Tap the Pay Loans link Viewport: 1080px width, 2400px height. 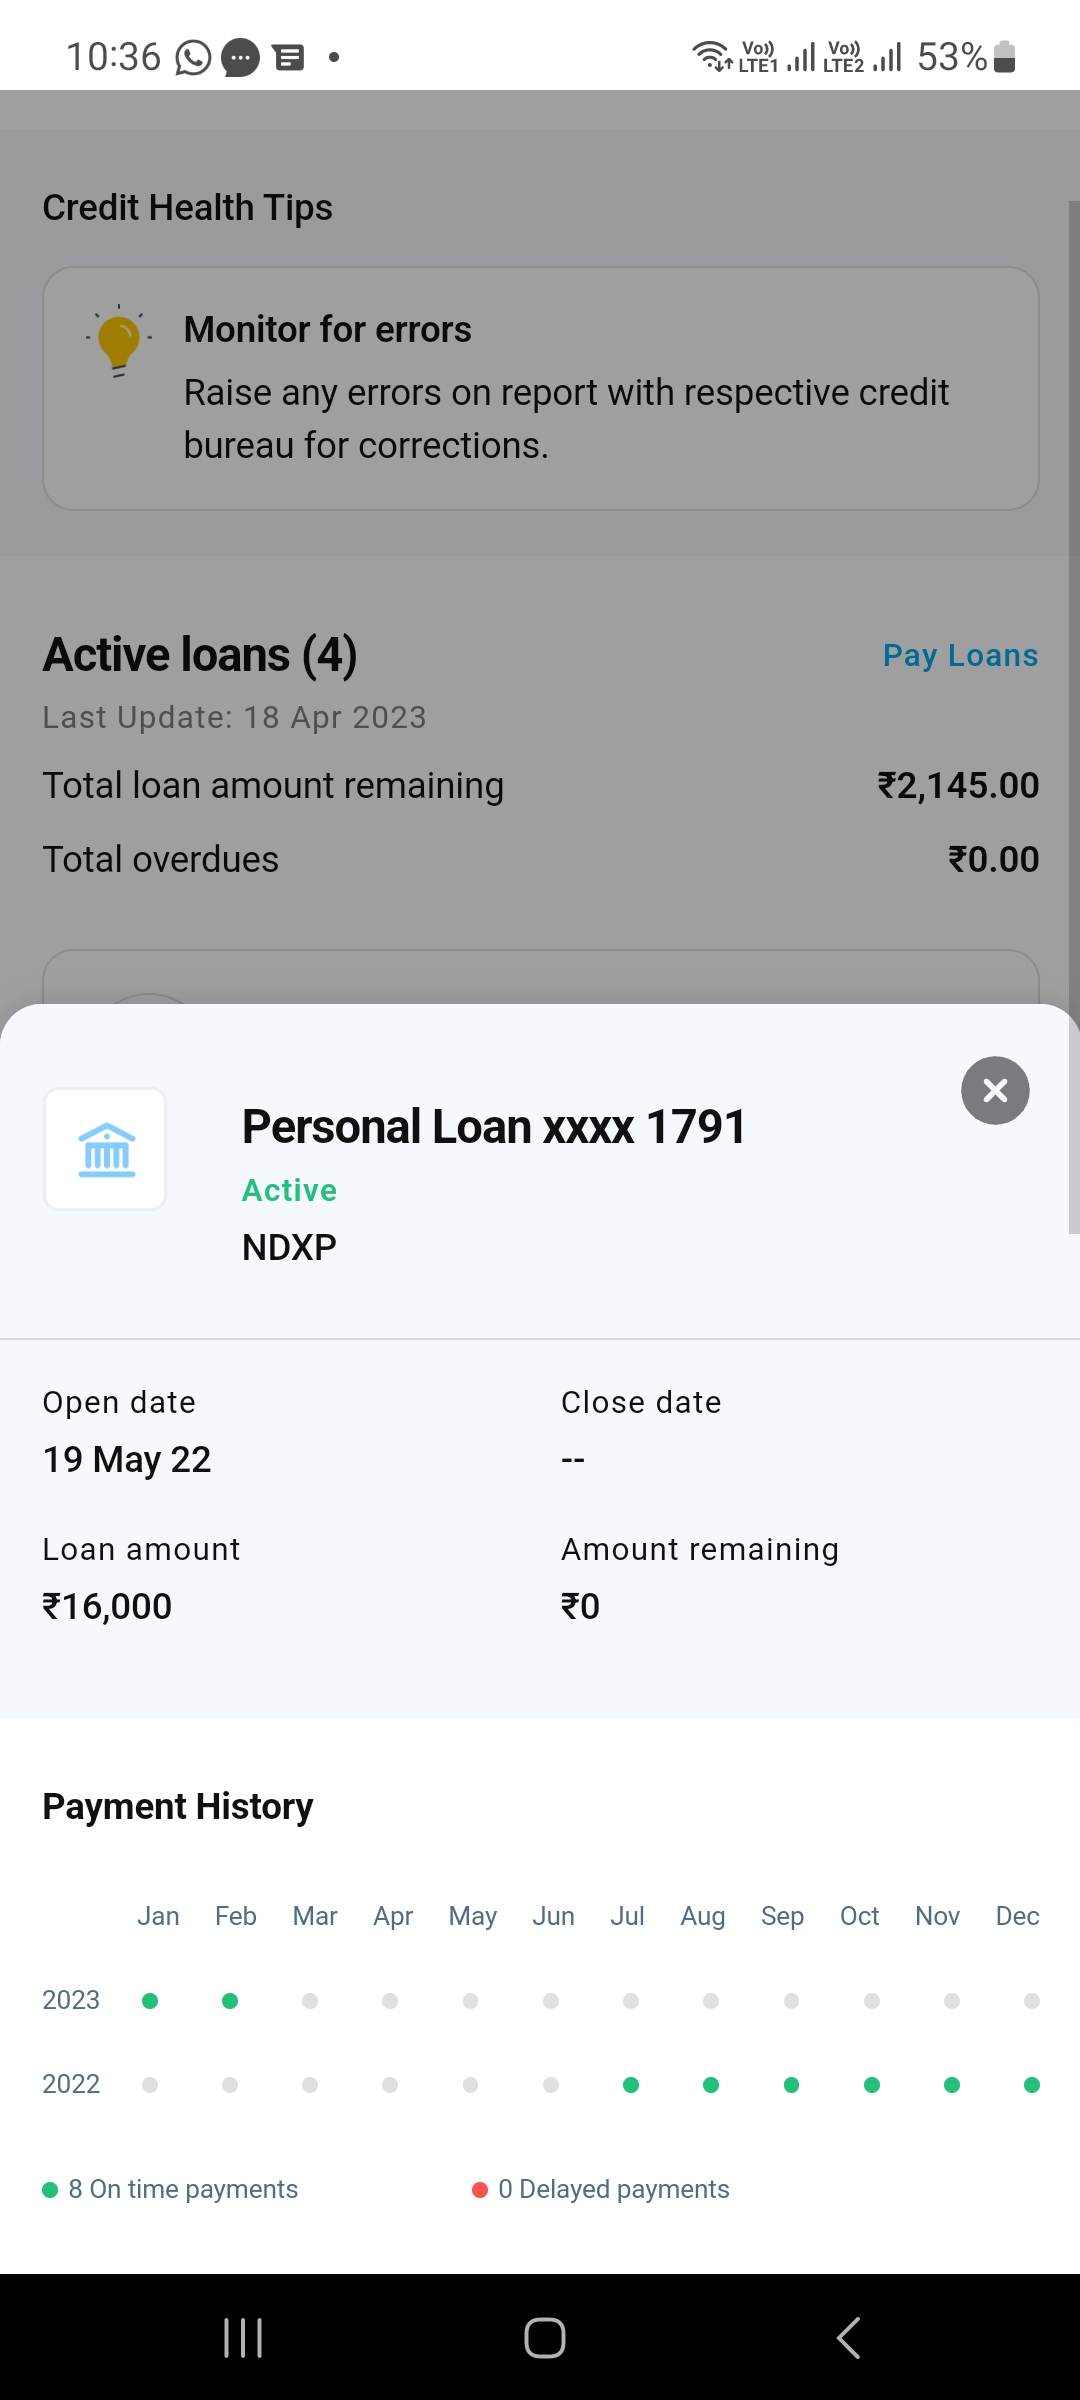point(960,655)
